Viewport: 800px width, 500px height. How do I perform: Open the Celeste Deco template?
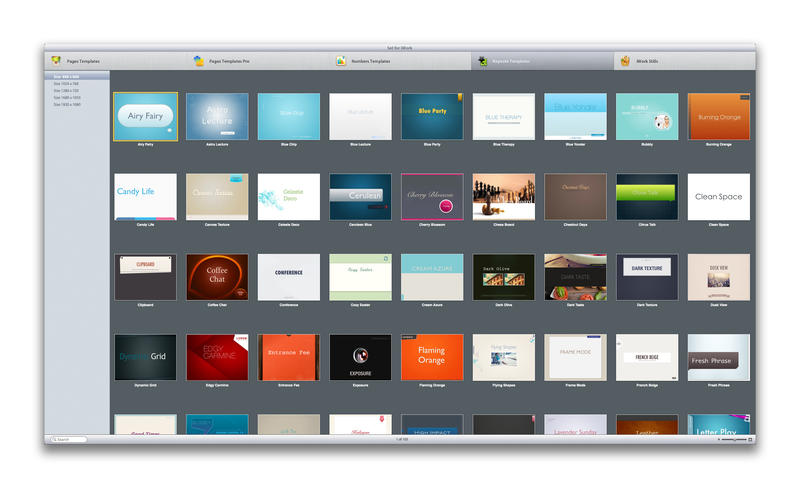(x=289, y=197)
